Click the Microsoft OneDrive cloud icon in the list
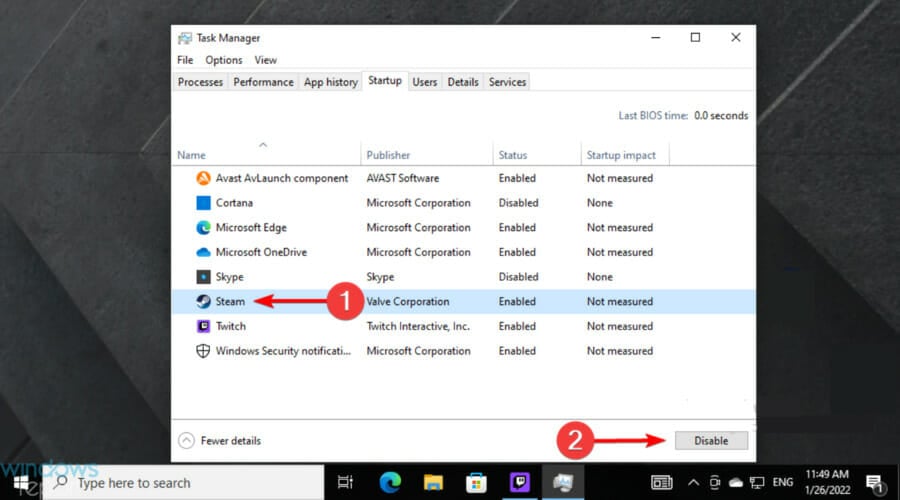Image resolution: width=900 pixels, height=500 pixels. tap(203, 252)
